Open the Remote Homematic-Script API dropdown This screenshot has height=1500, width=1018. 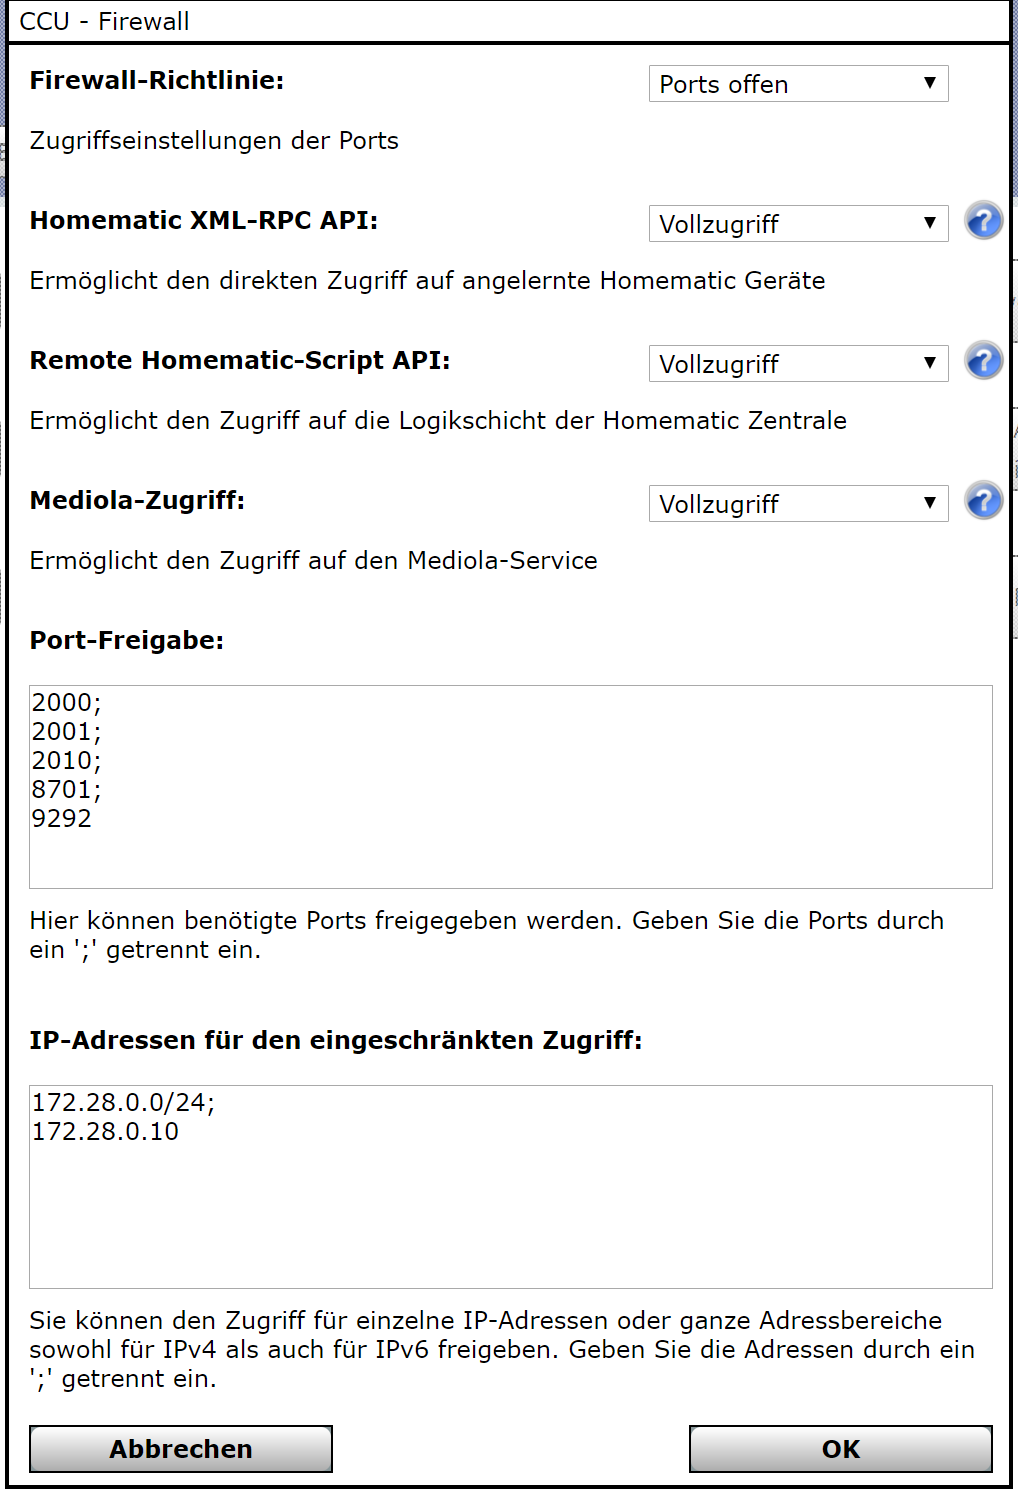click(798, 364)
